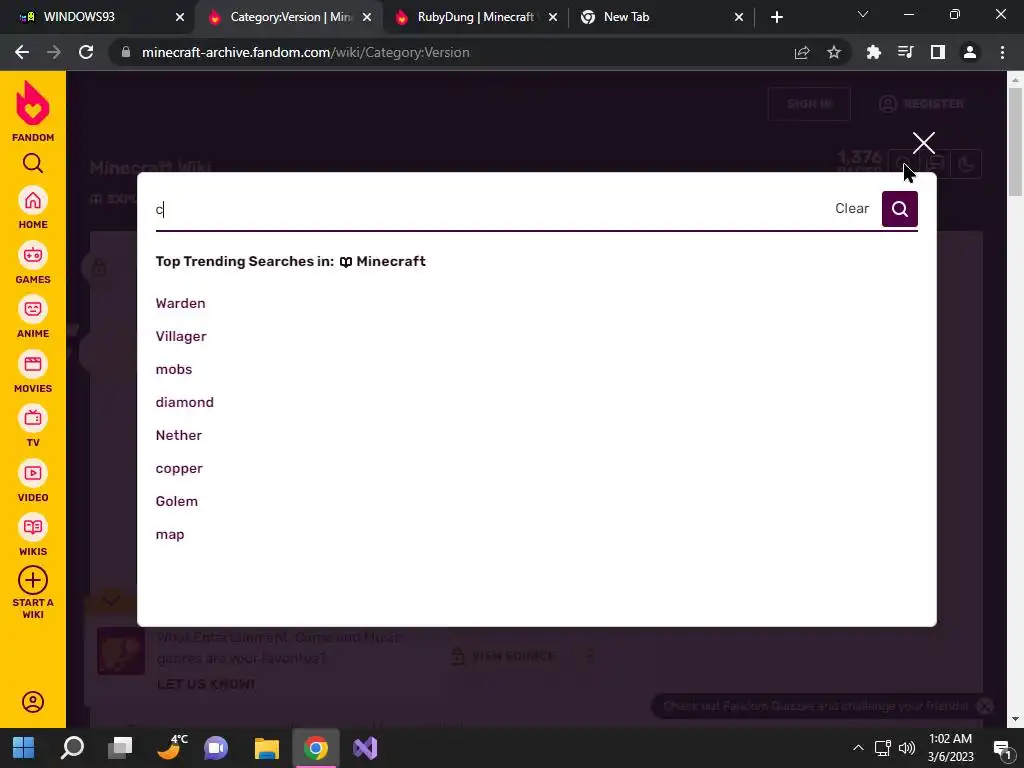Open File Explorer from the taskbar

tap(266, 748)
